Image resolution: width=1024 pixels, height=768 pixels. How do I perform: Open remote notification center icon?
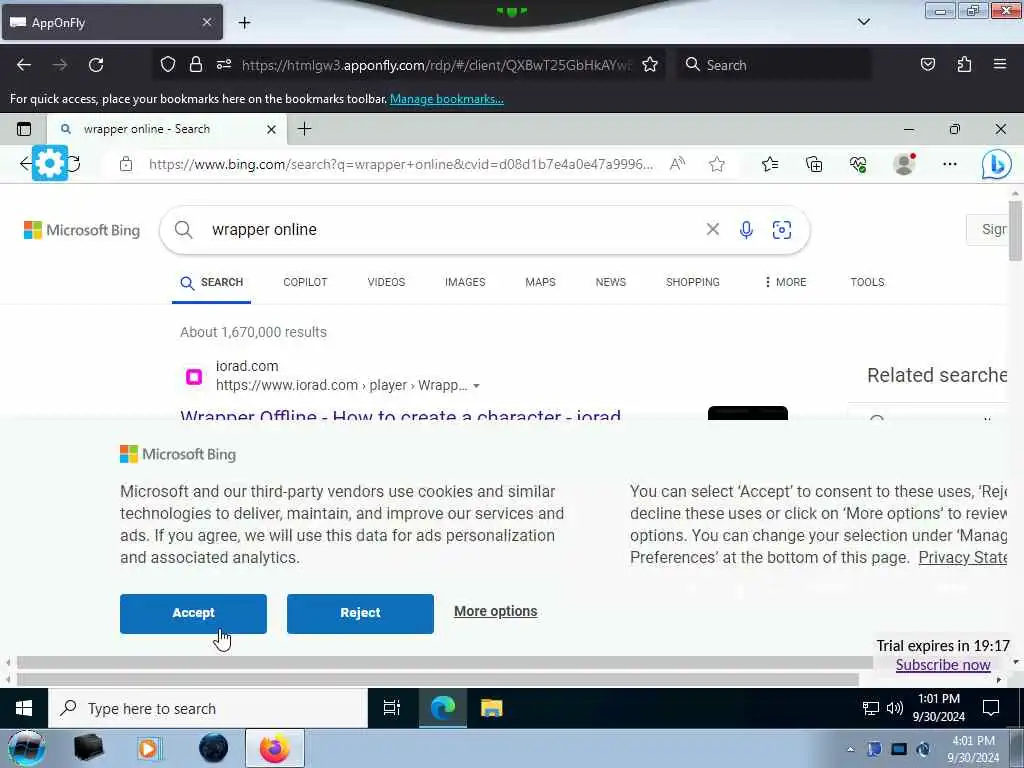click(x=991, y=708)
